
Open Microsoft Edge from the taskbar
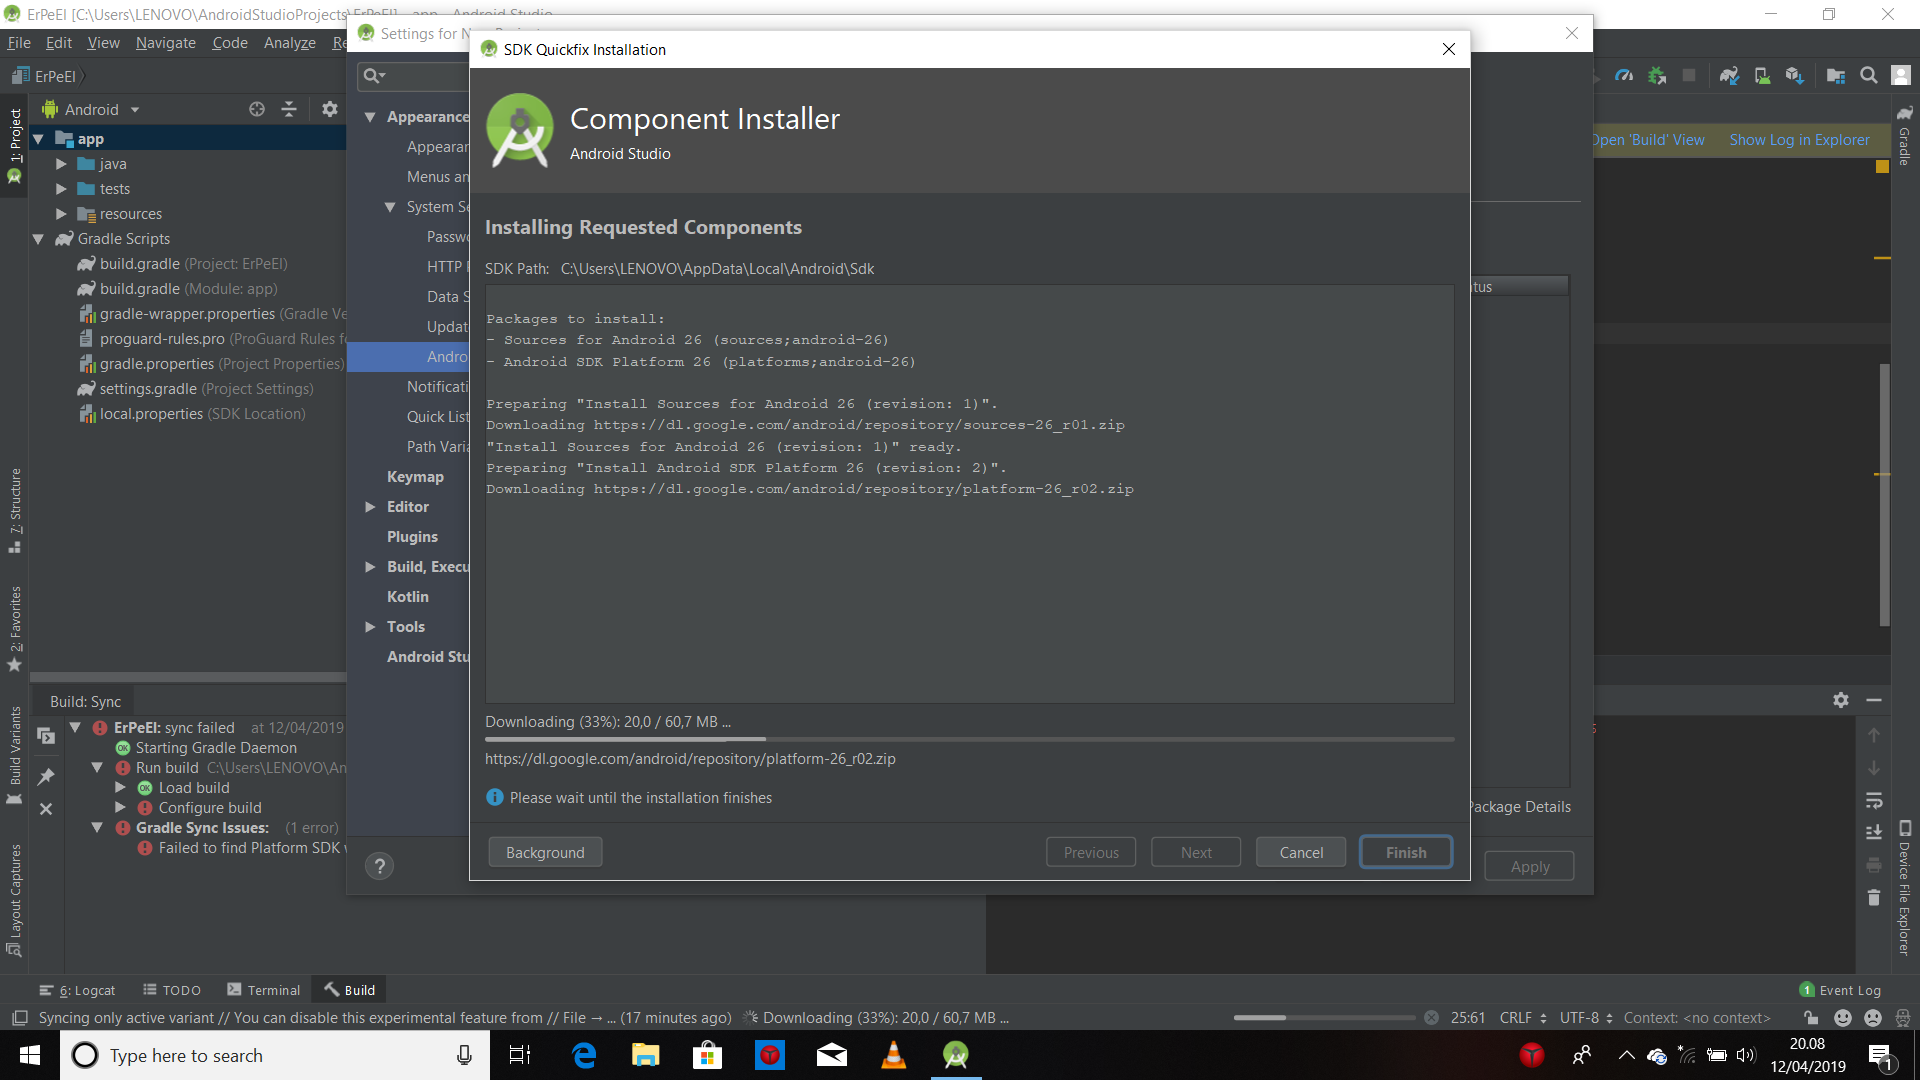click(584, 1055)
